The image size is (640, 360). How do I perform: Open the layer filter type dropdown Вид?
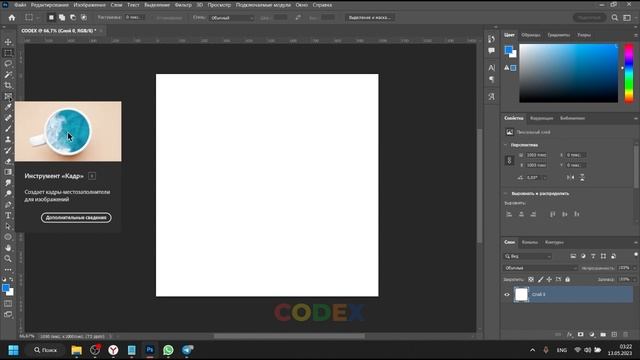527,256
